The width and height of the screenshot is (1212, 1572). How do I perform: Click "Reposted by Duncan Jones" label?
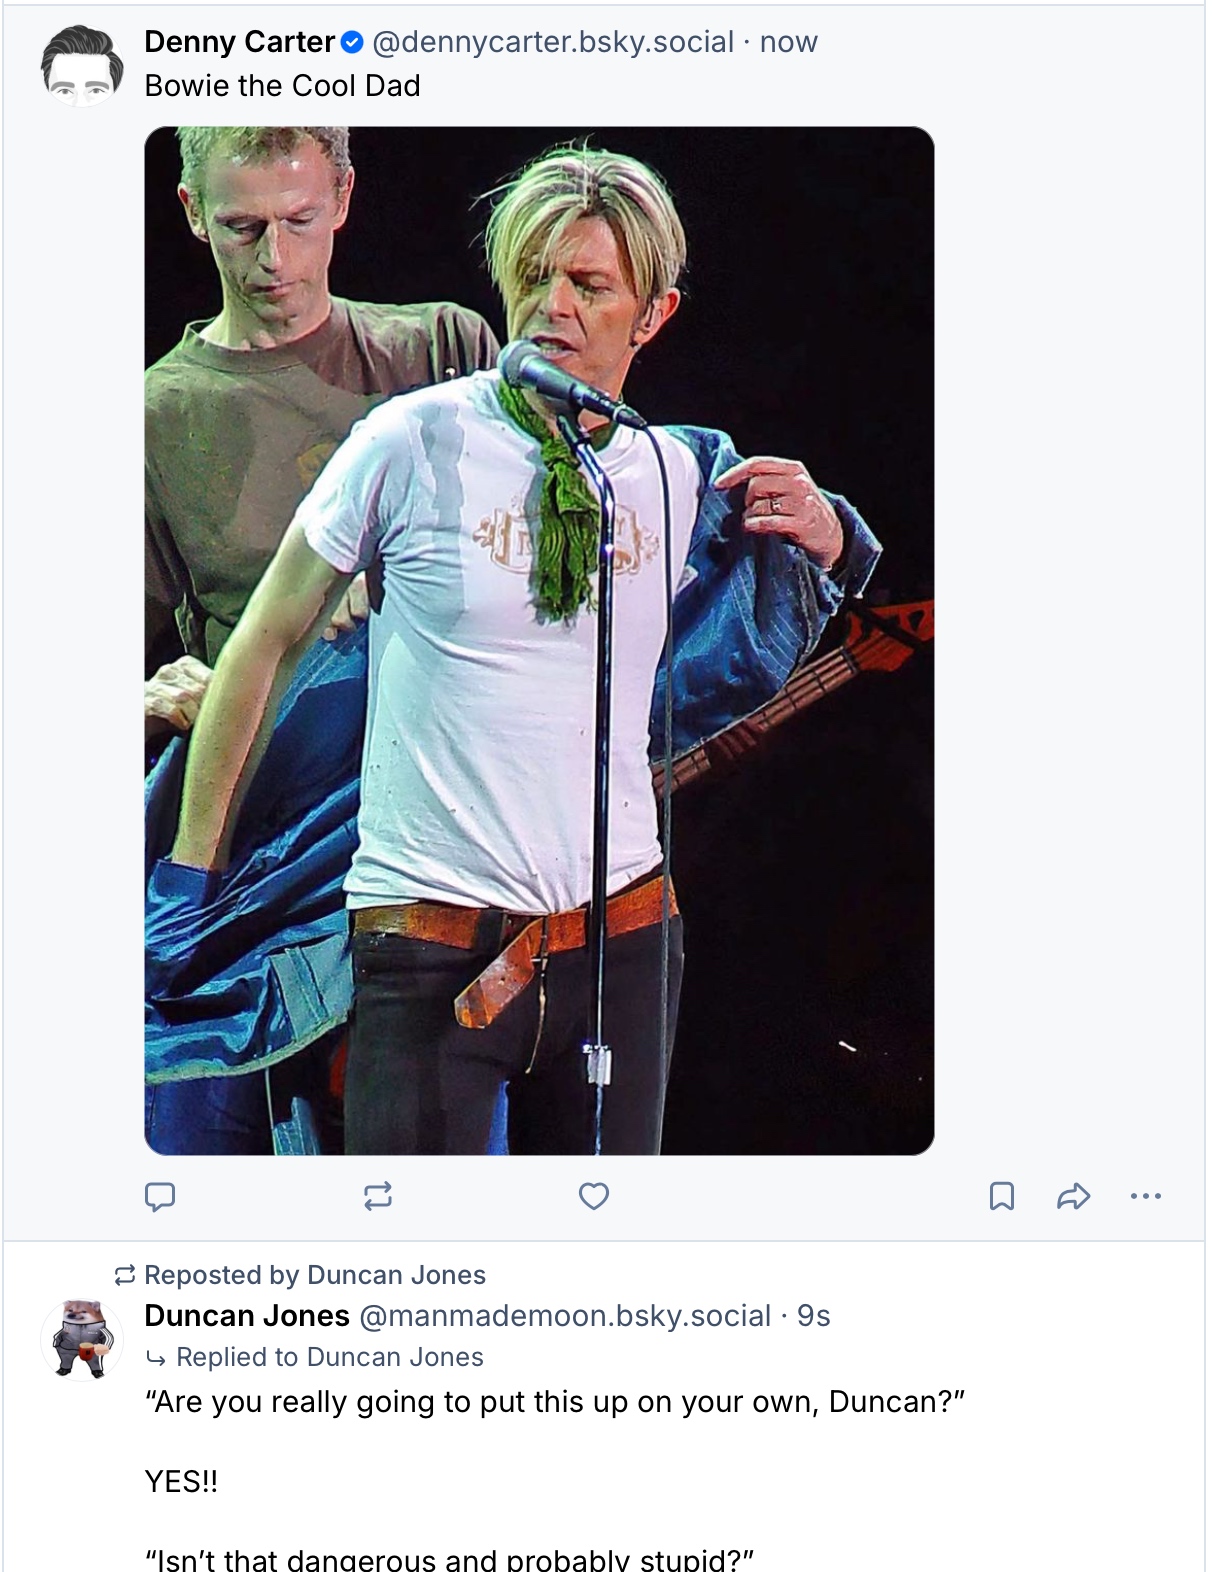point(315,1275)
